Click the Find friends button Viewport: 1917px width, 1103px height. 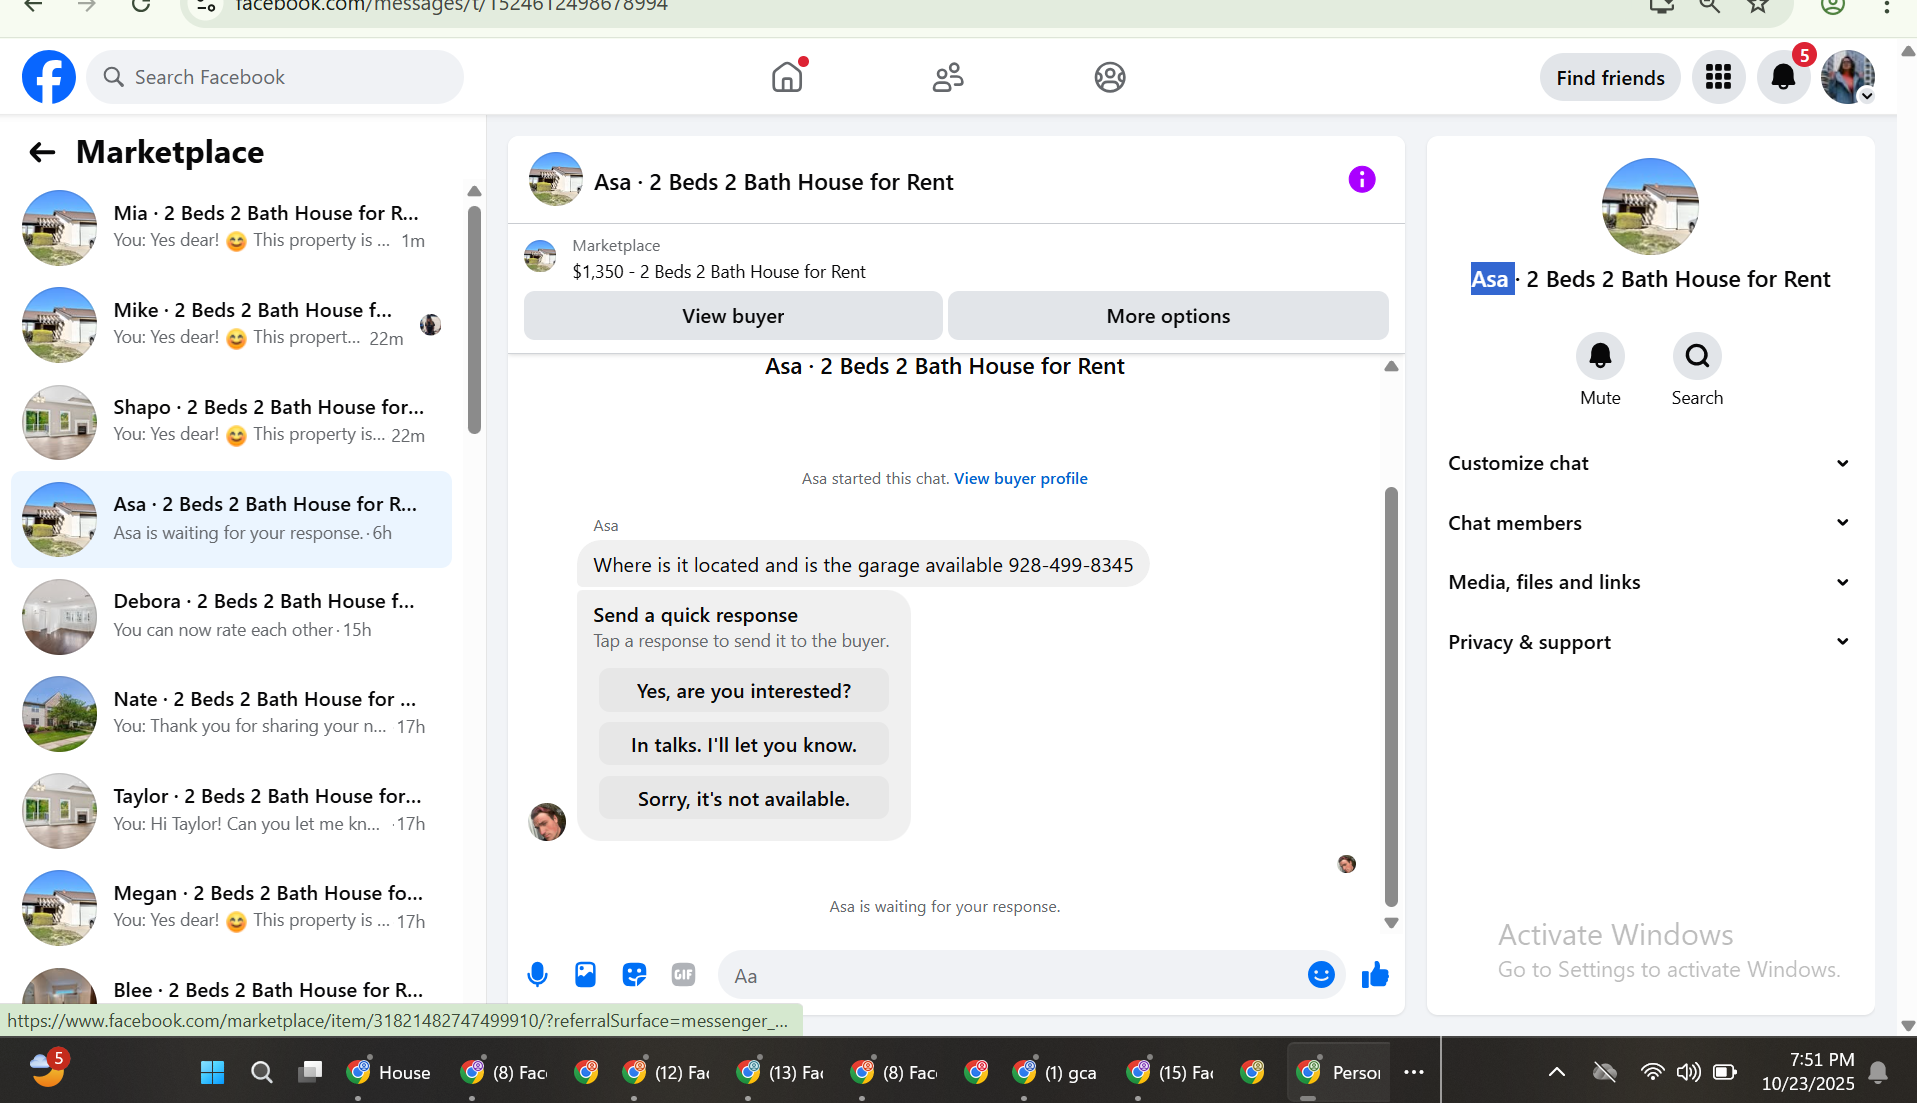pos(1610,77)
